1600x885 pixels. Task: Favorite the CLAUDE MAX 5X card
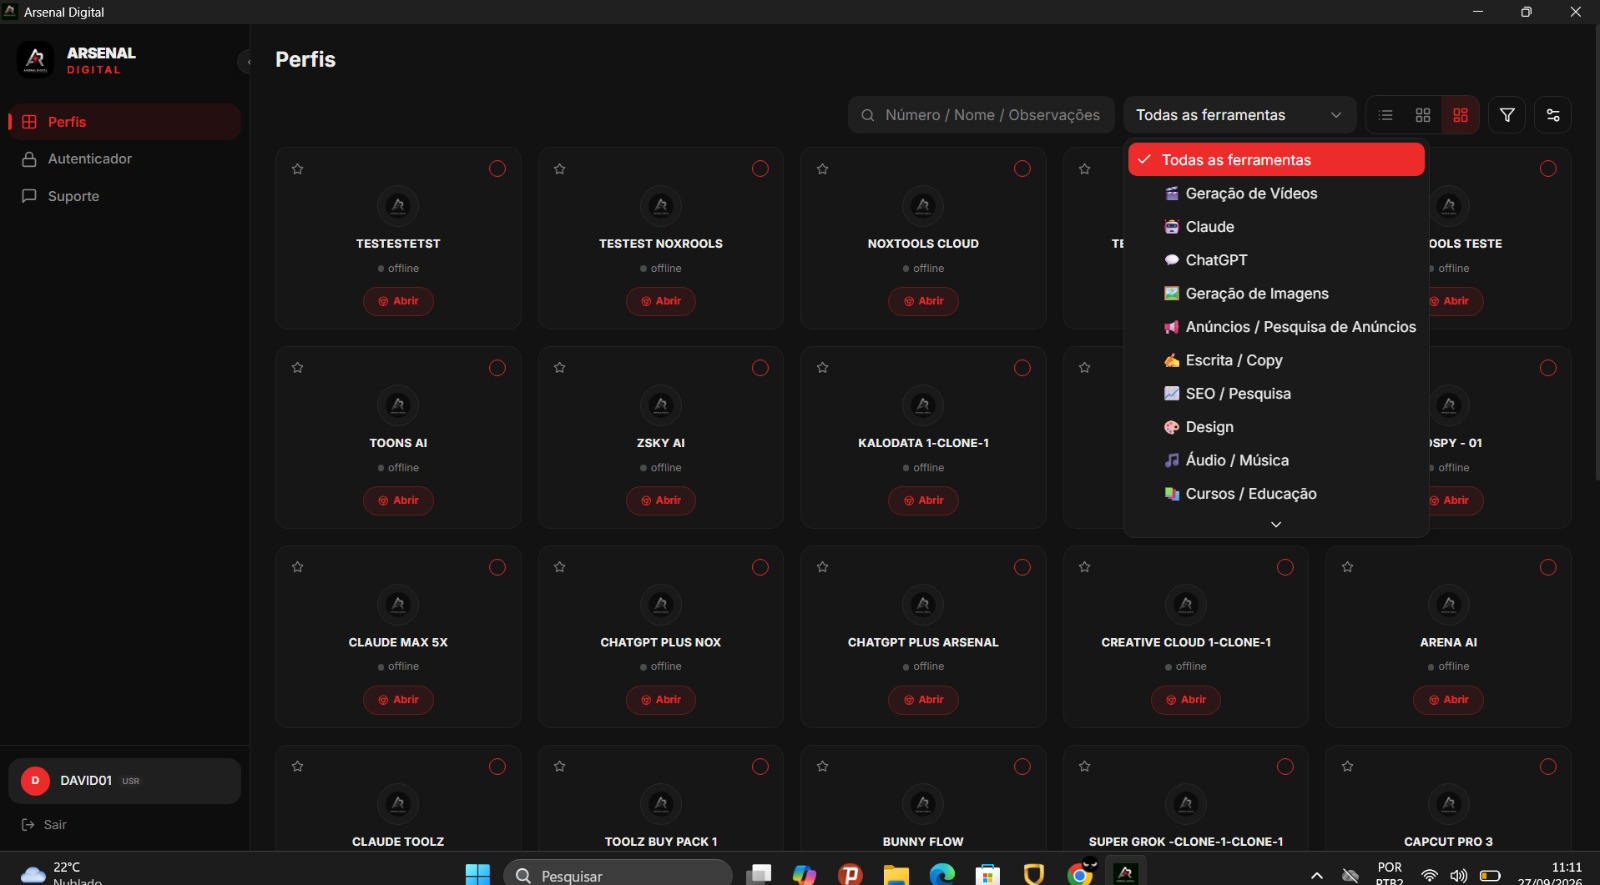297,567
